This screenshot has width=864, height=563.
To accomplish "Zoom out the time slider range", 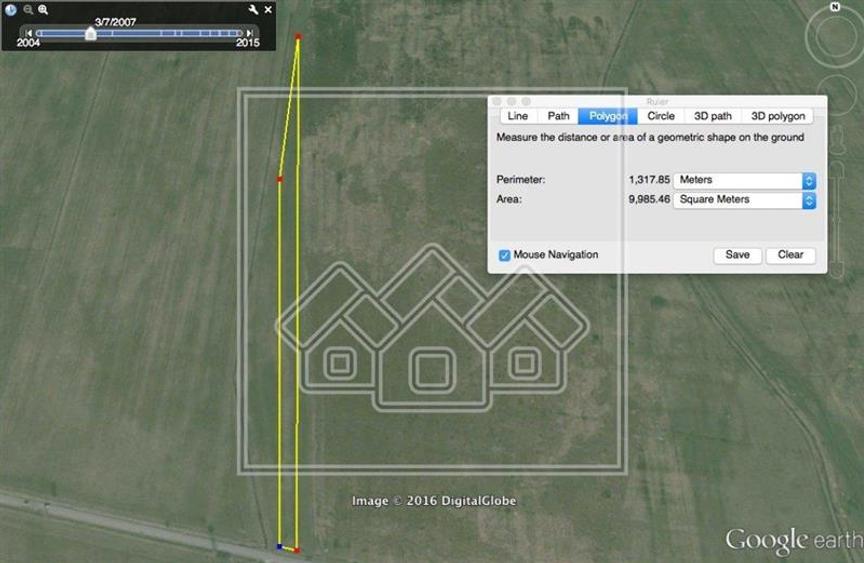I will (28, 10).
